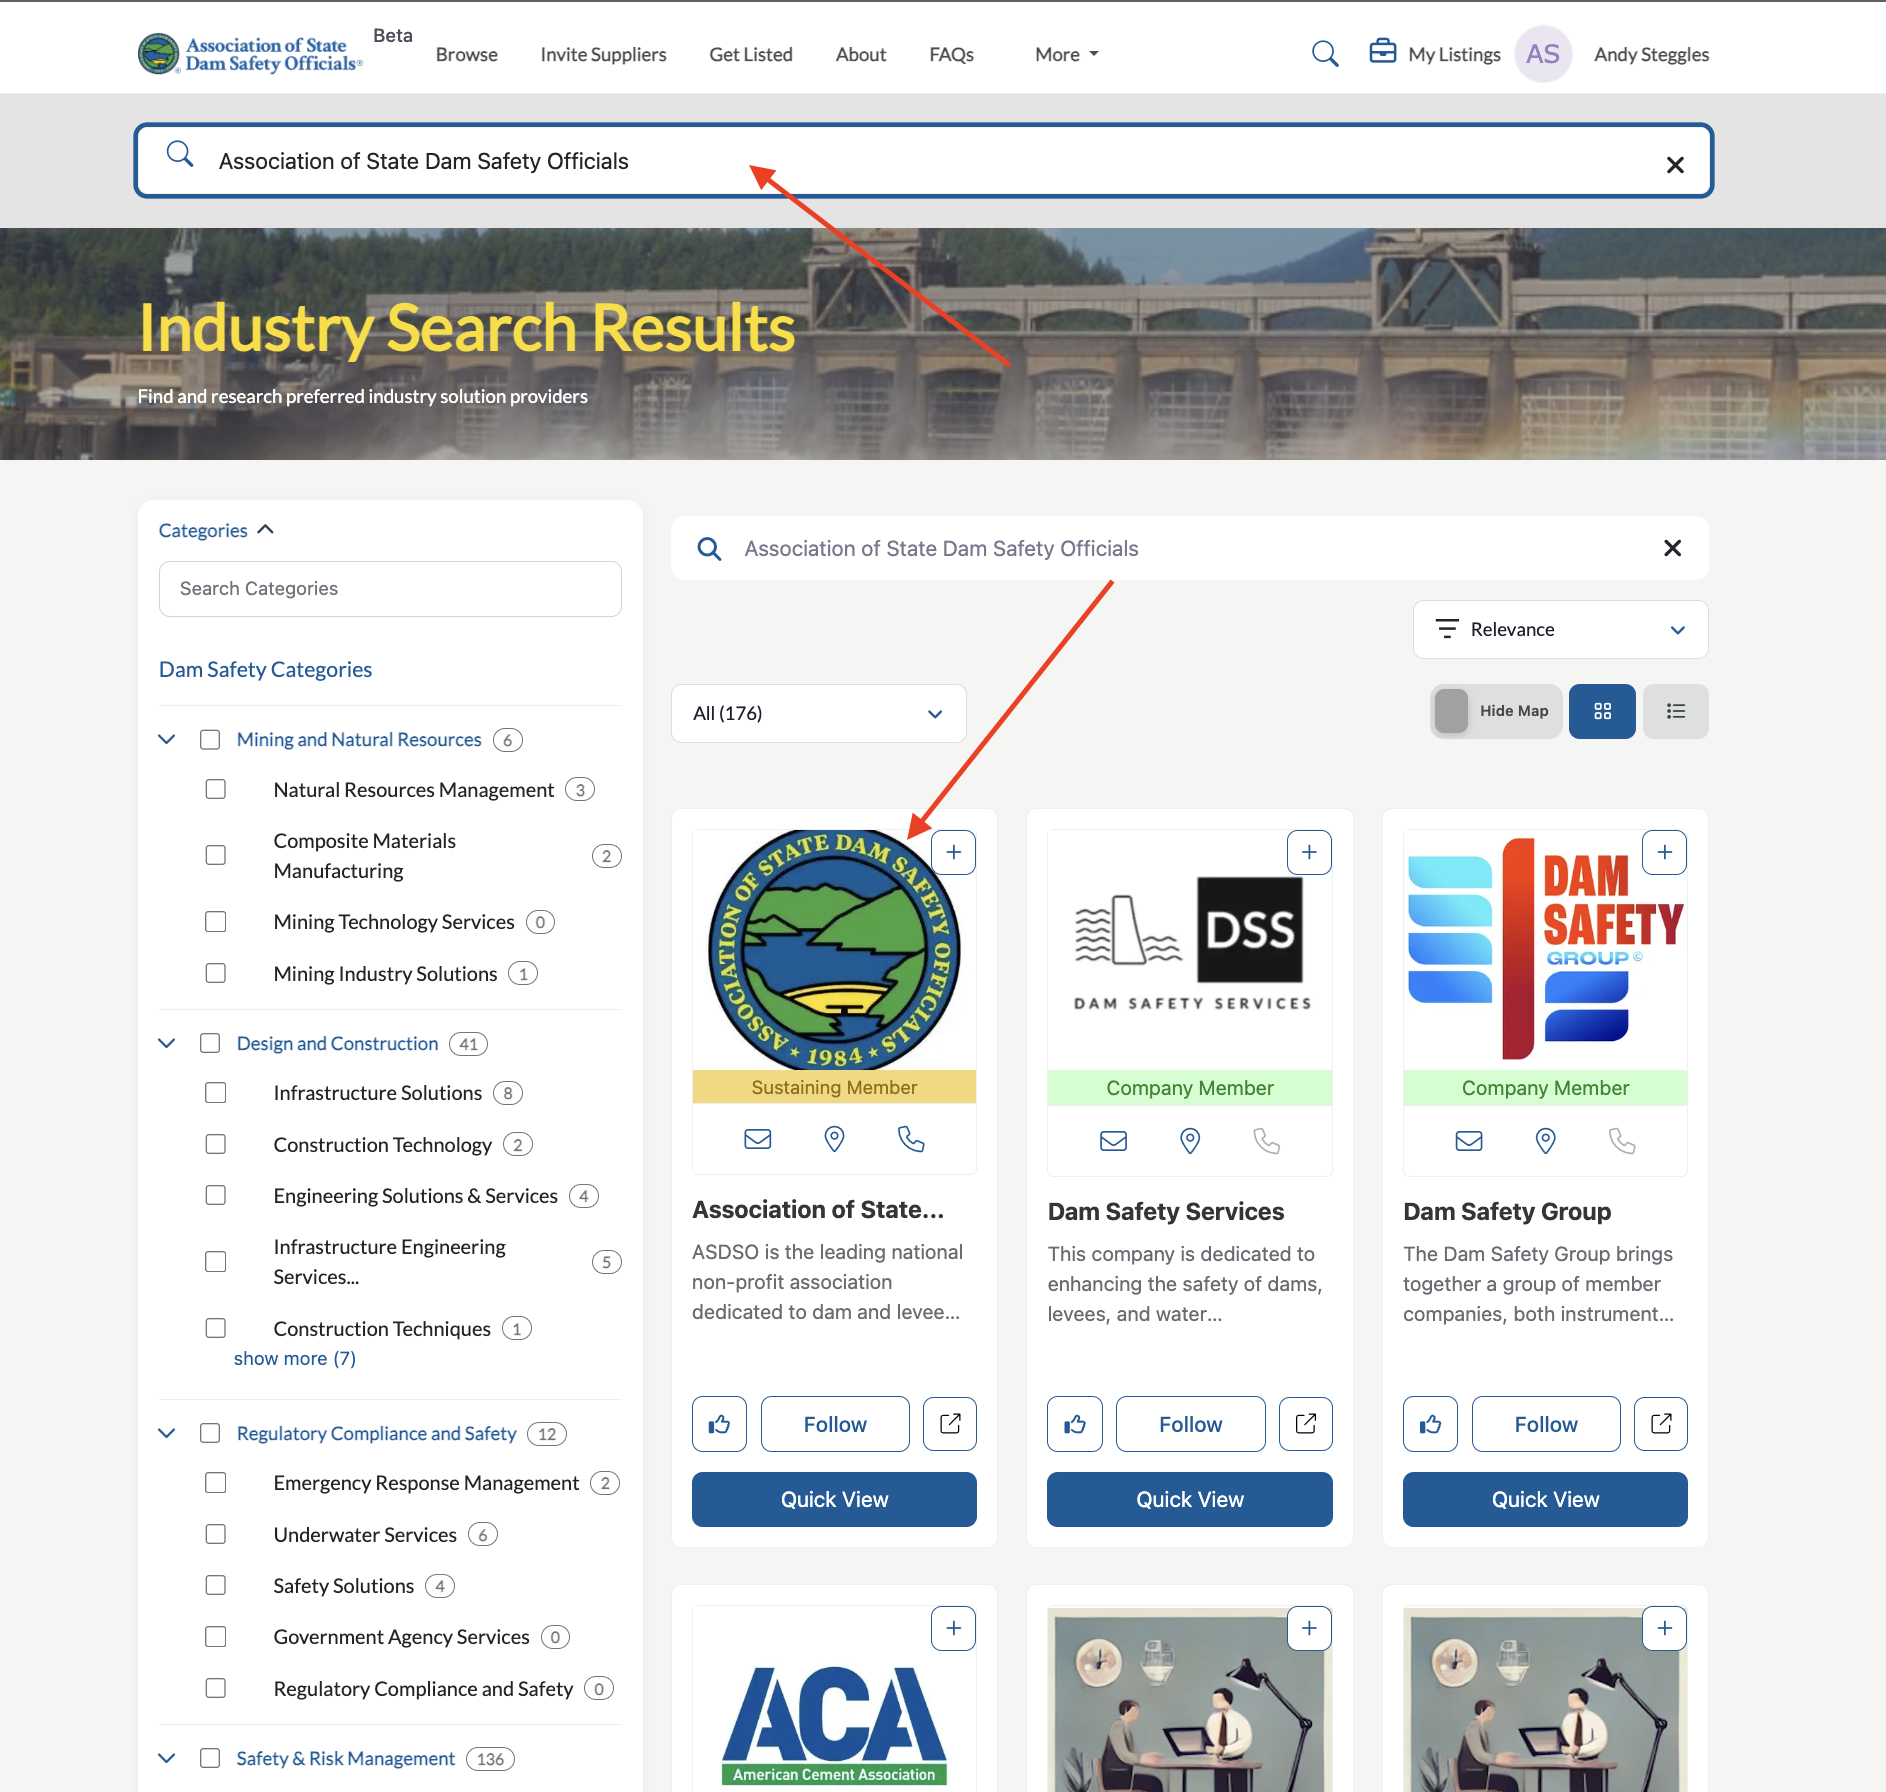Add Dam Safety Services with plus icon

tap(1308, 852)
